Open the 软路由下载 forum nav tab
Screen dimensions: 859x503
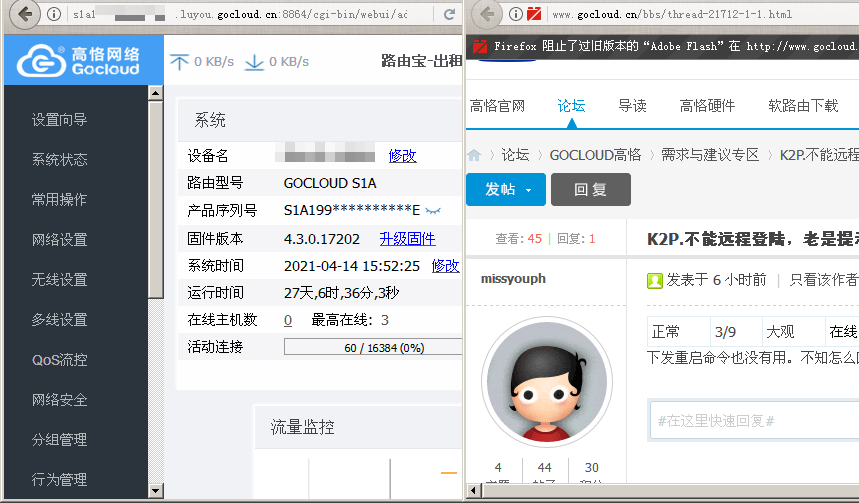coord(803,106)
